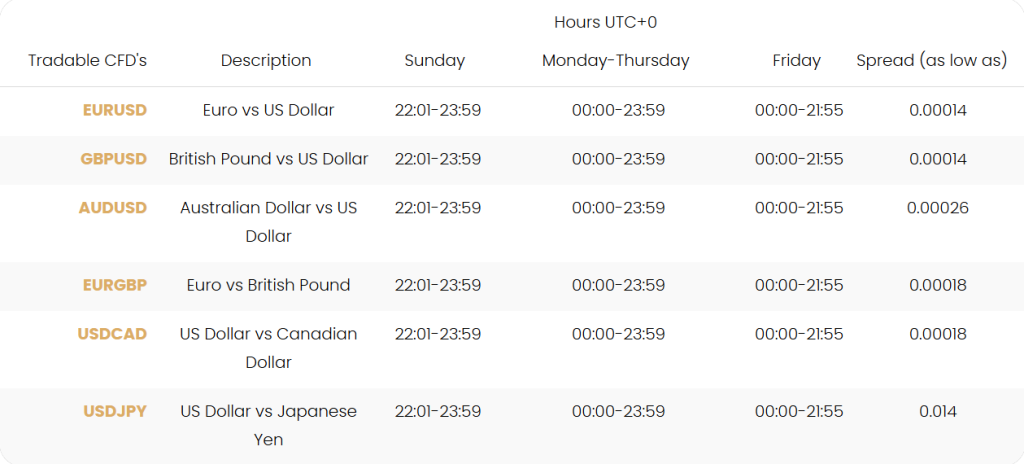Open the USDCAD symbol link
The height and width of the screenshot is (464, 1024).
point(112,334)
